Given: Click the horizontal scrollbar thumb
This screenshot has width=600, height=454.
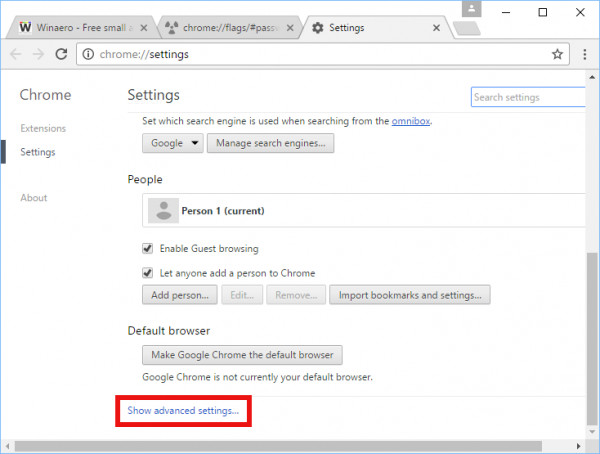Looking at the screenshot, I should (x=278, y=446).
